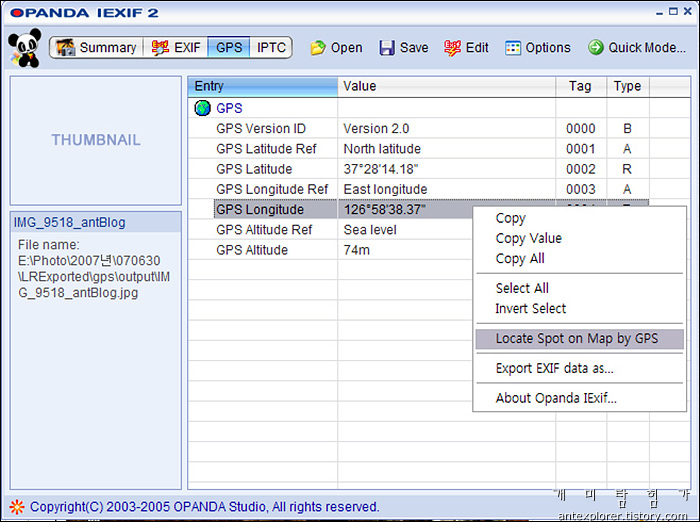700x522 pixels.
Task: Click the THUMBNAIL preview area
Action: click(x=96, y=140)
